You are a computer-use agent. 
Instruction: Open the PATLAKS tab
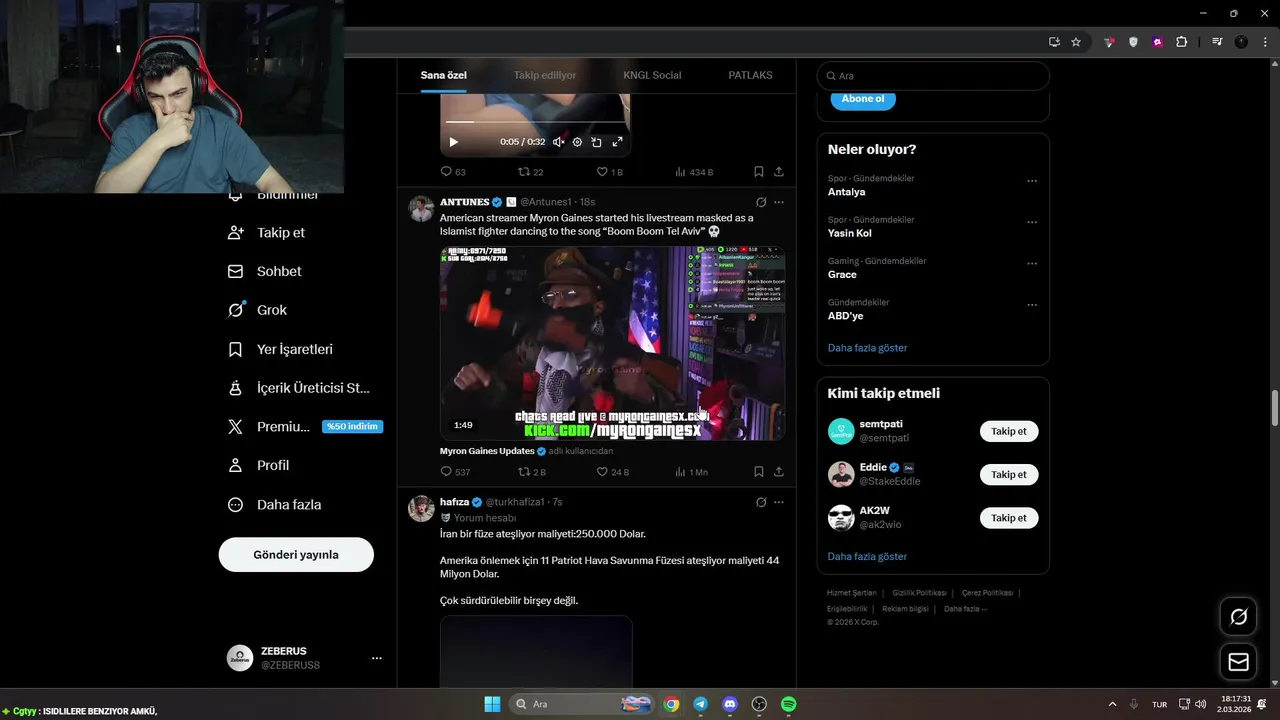pyautogui.click(x=750, y=75)
